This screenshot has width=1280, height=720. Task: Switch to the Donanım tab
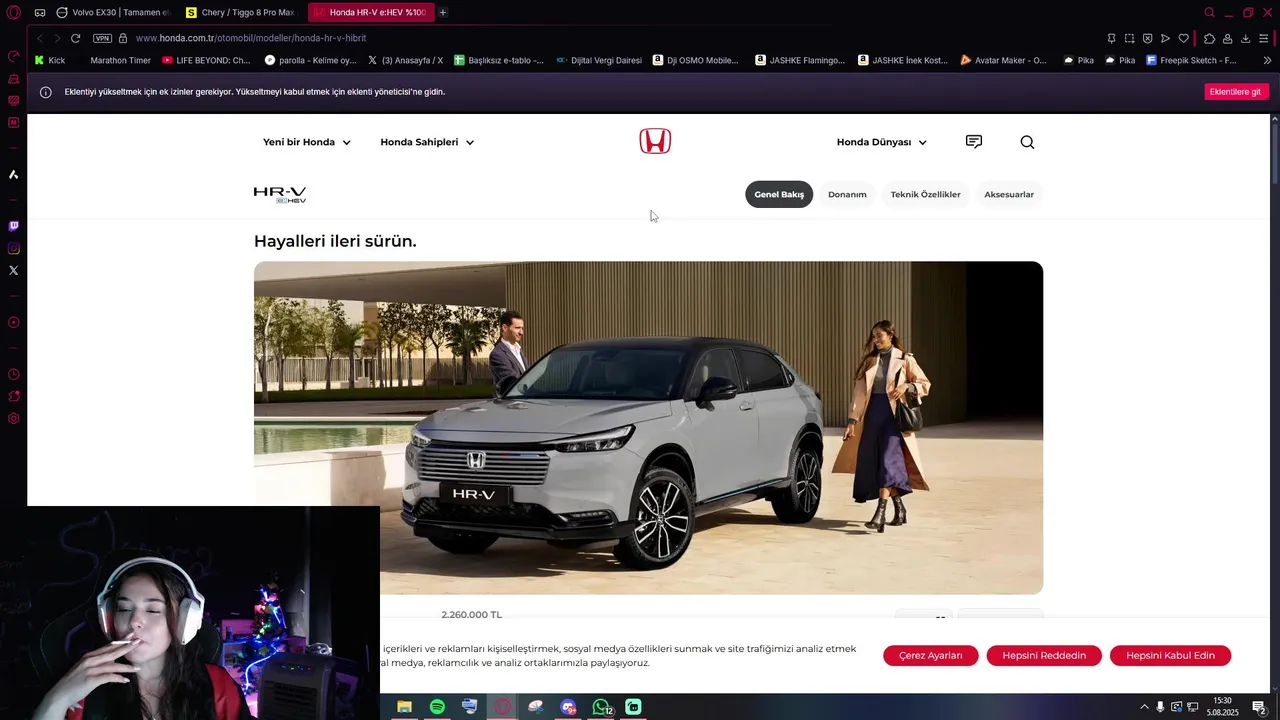pos(847,194)
